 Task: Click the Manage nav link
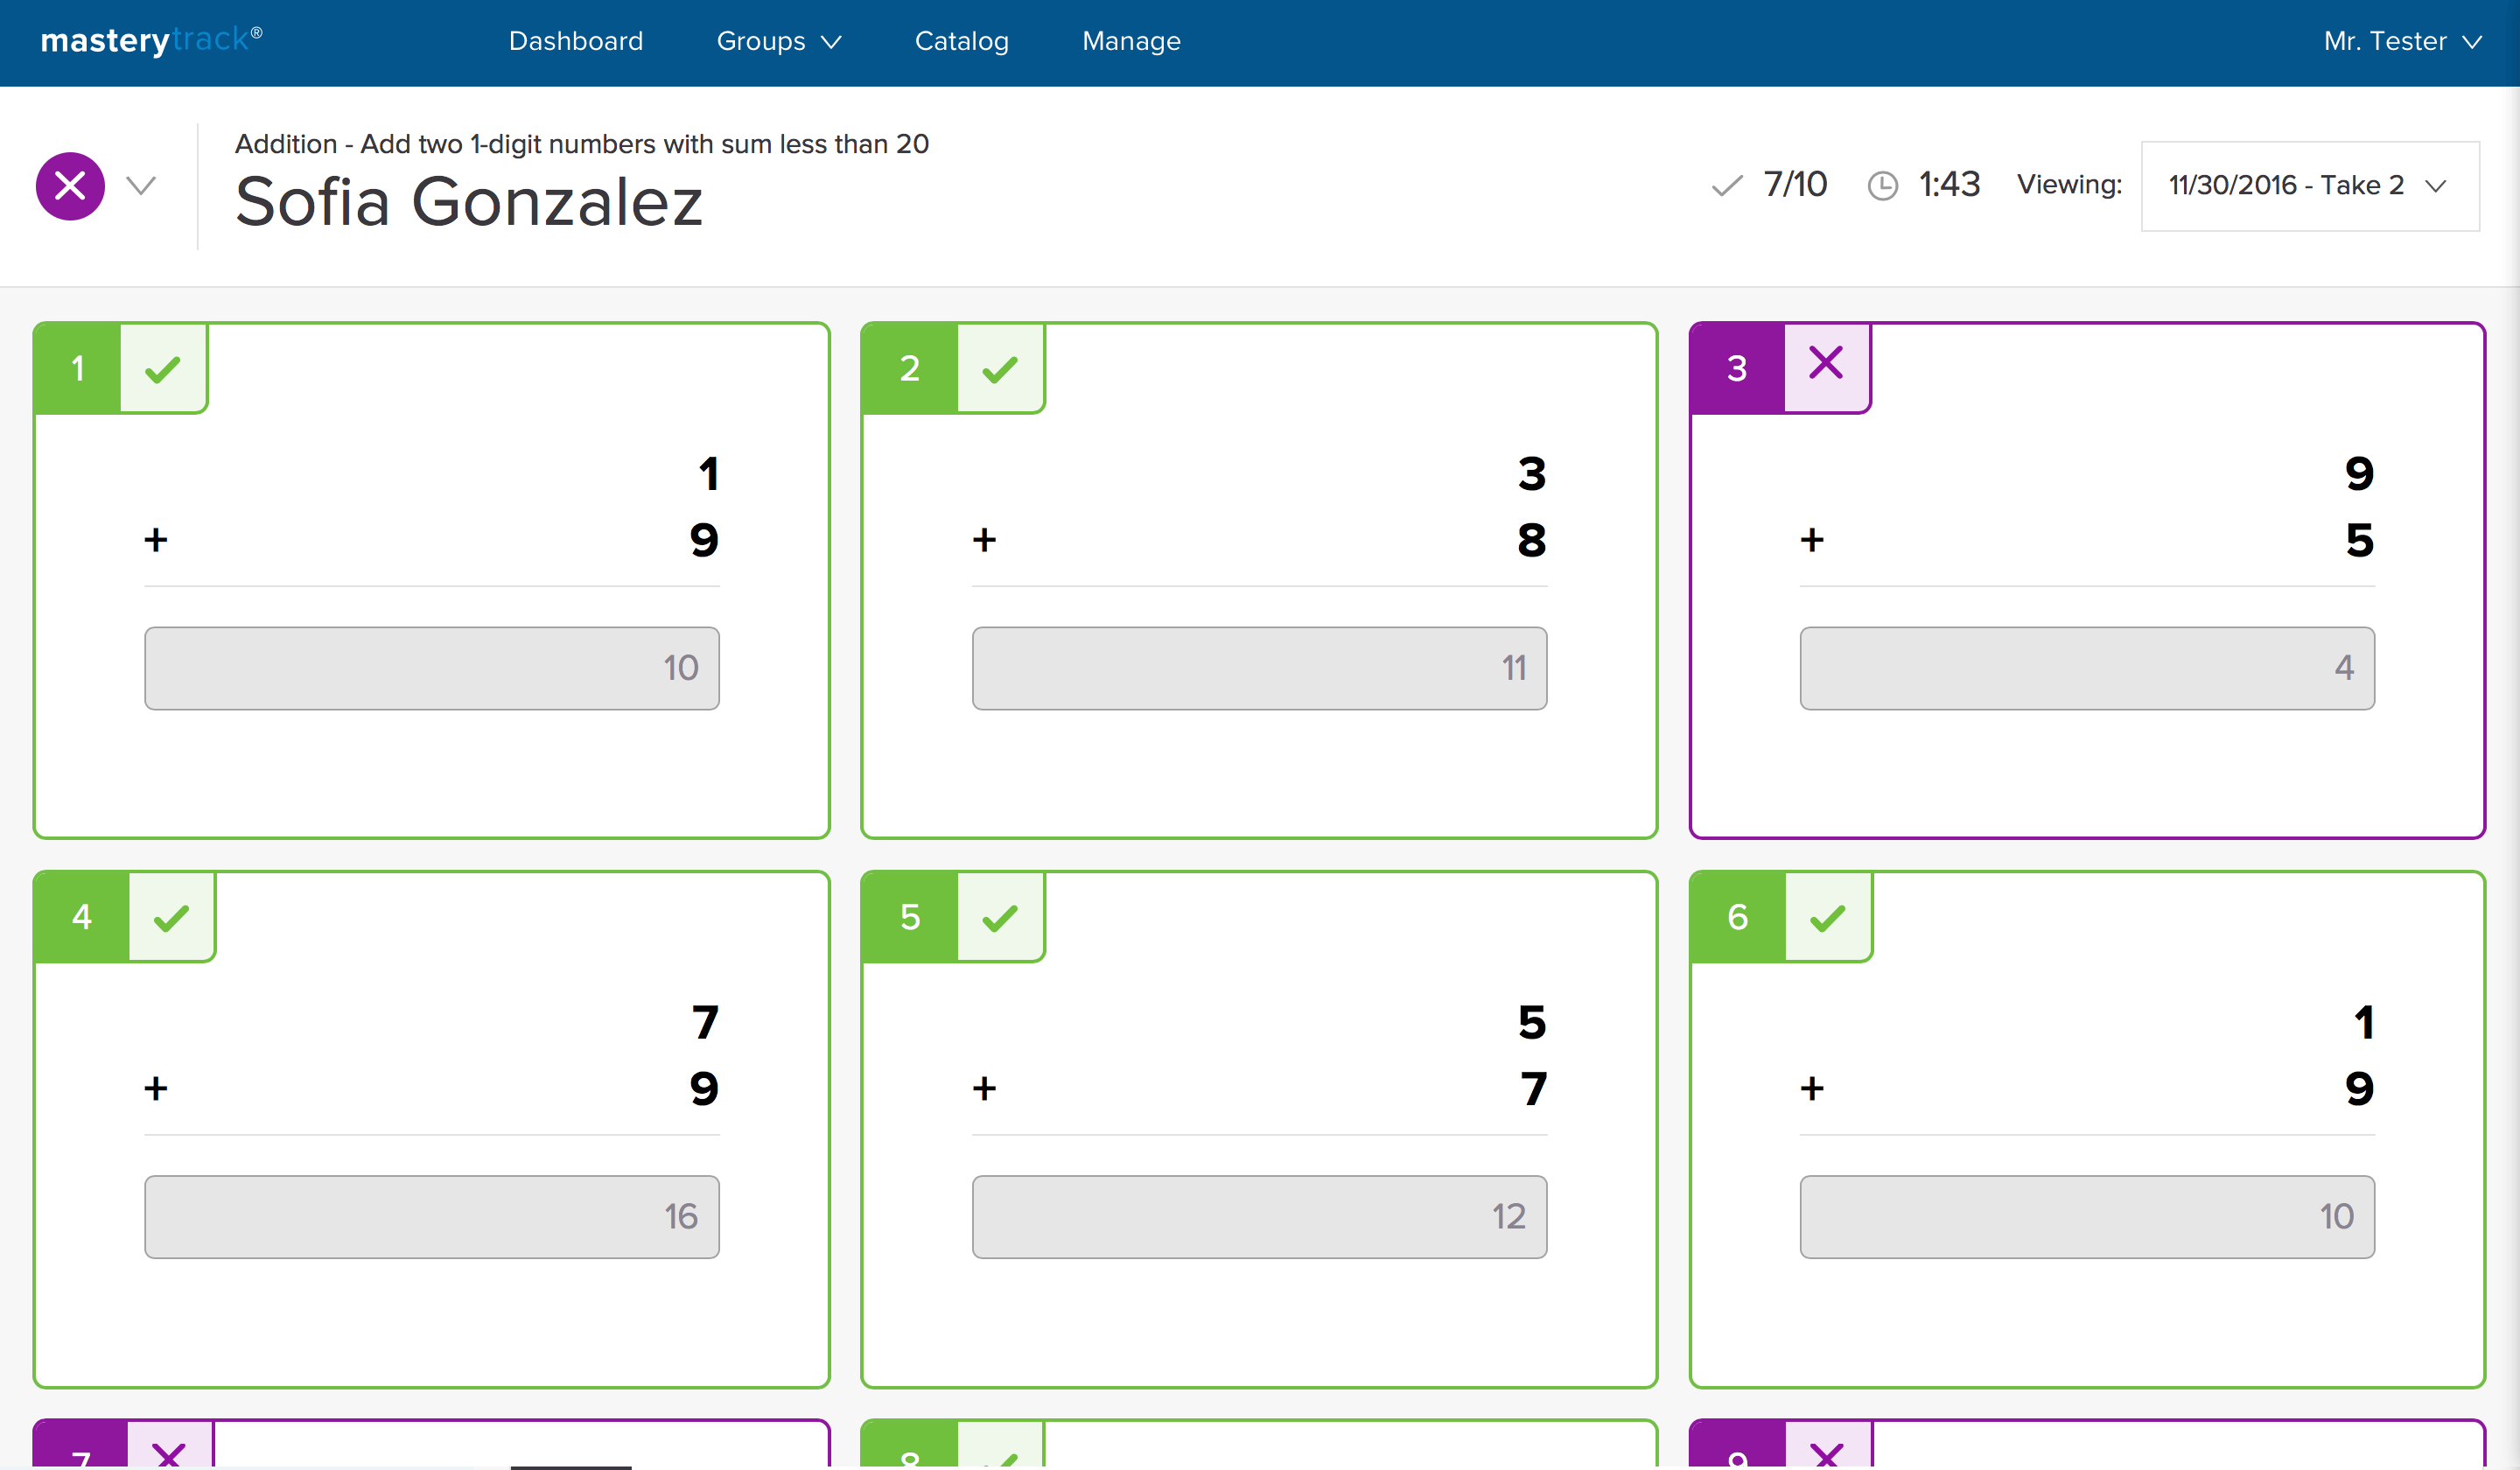coord(1131,41)
